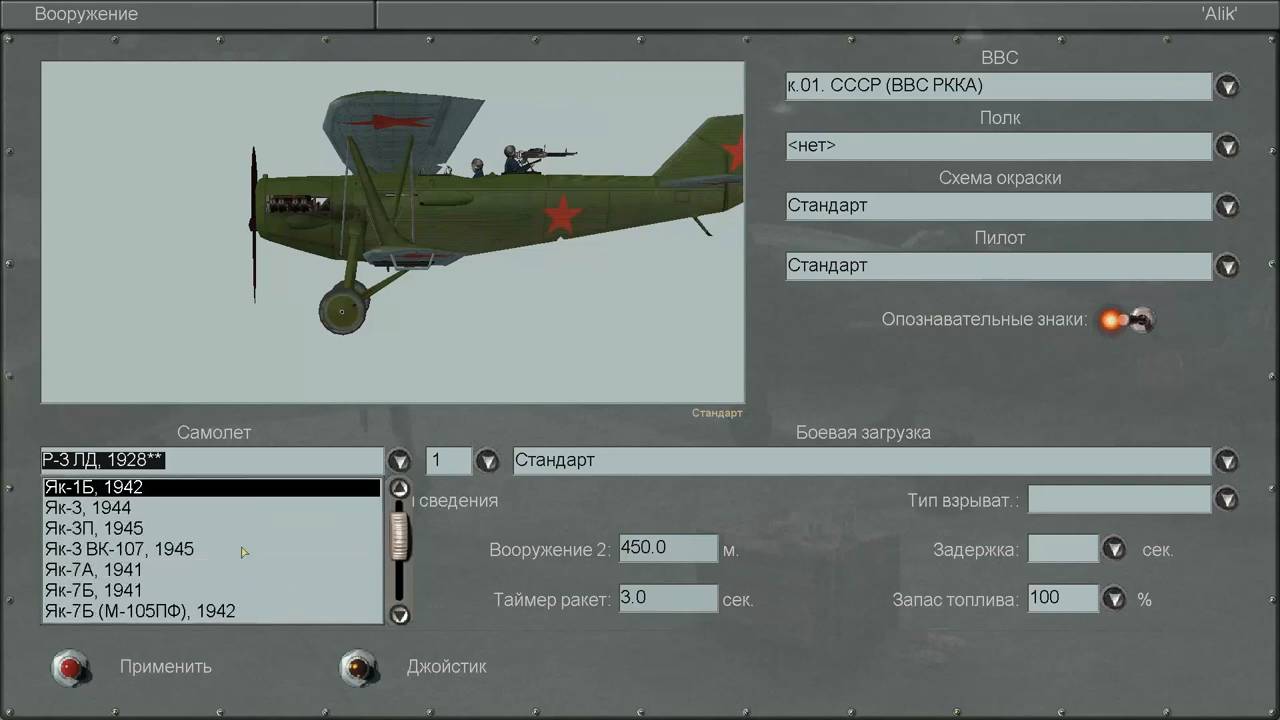Expand the Тип взрыват. dropdown
This screenshot has height=720, width=1280.
tap(1227, 499)
